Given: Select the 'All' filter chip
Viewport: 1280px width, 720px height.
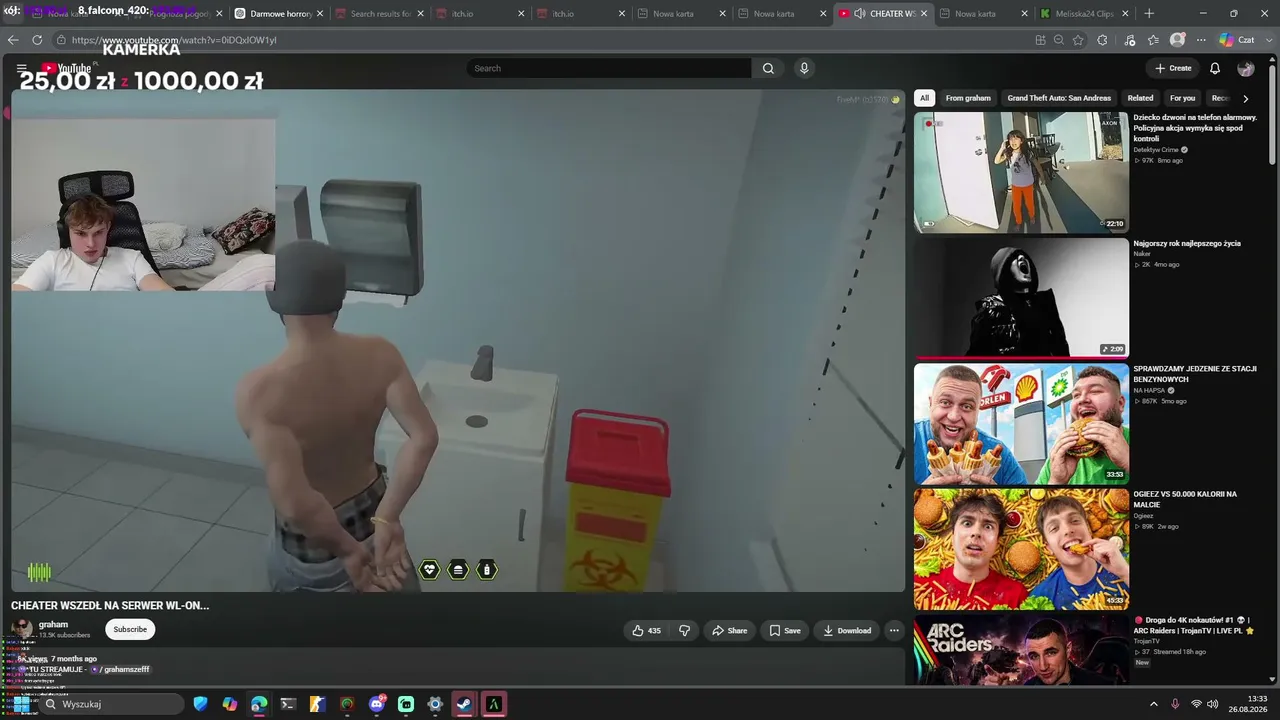Looking at the screenshot, I should tap(924, 98).
